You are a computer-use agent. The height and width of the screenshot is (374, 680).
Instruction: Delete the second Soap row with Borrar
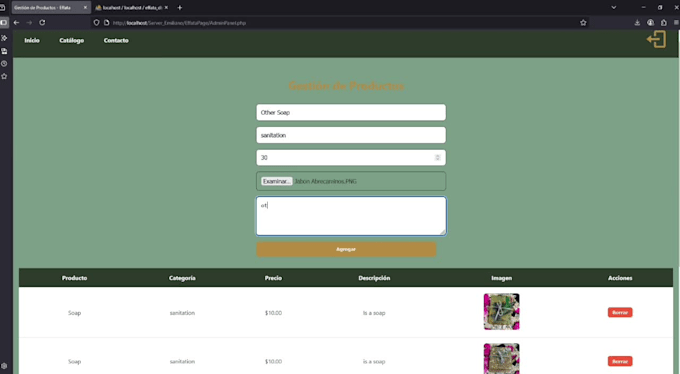[x=620, y=361]
